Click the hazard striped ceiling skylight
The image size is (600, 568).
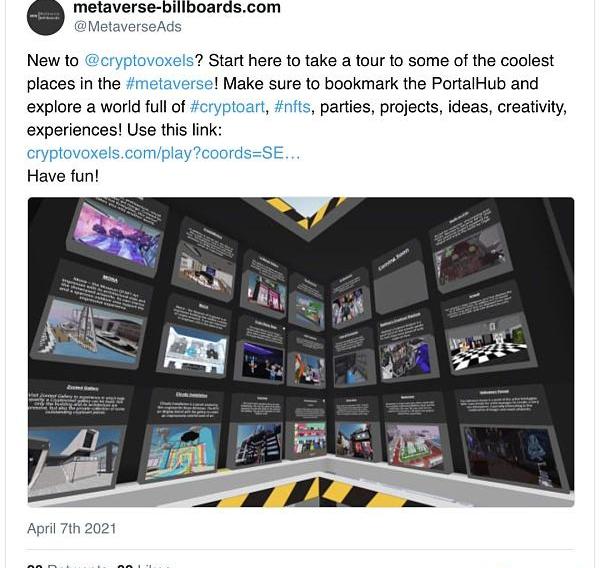point(306,213)
